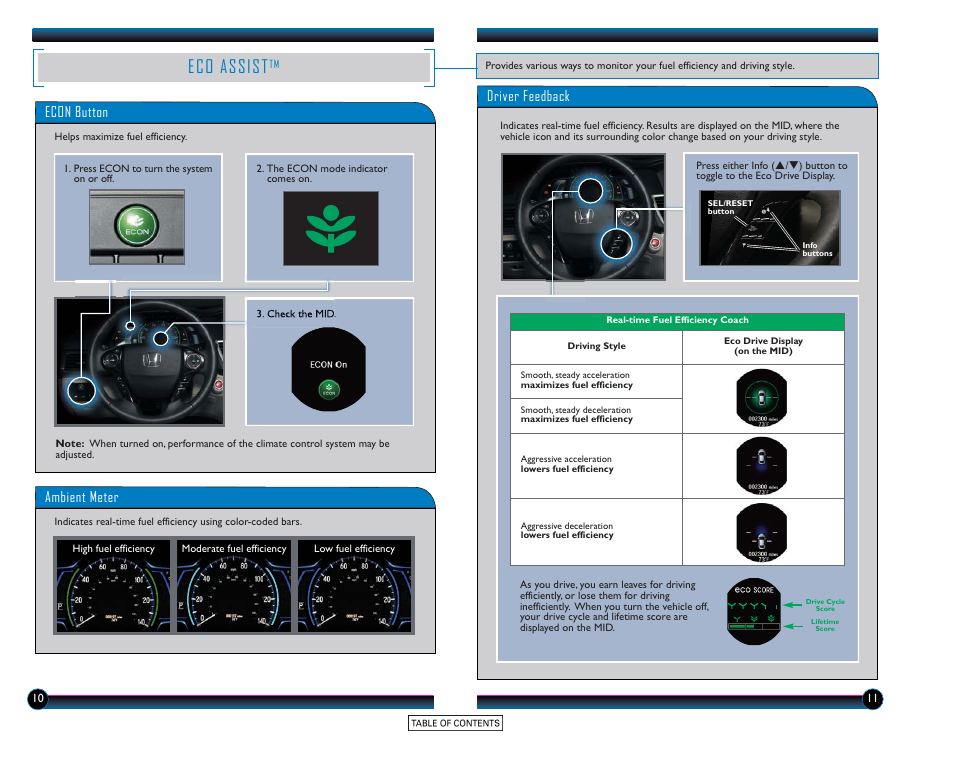This screenshot has height=781, width=954.
Task: Click the Ambient Meter section header
Action: point(235,498)
